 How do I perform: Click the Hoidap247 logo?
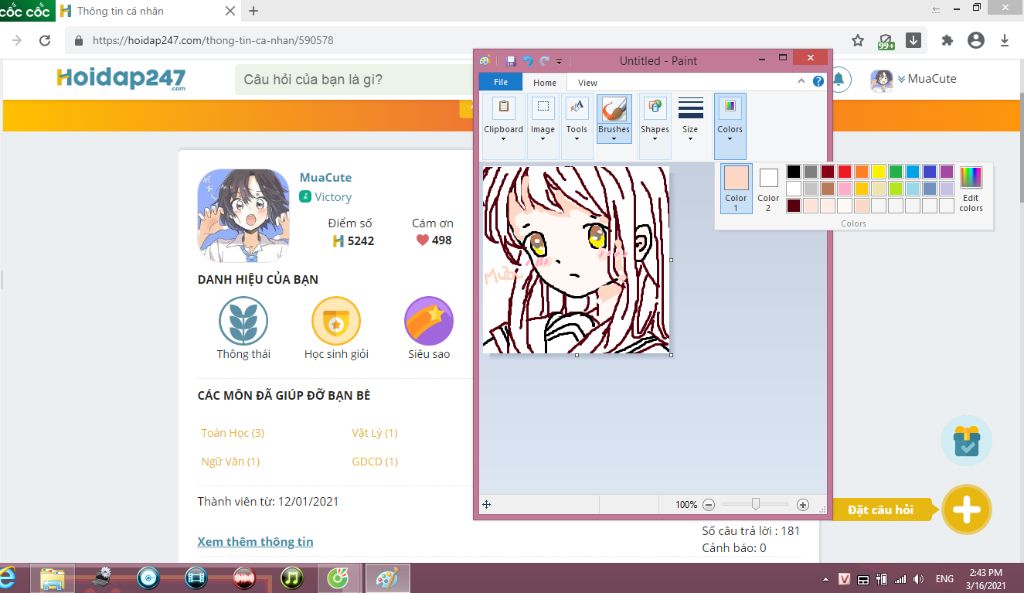[x=121, y=79]
